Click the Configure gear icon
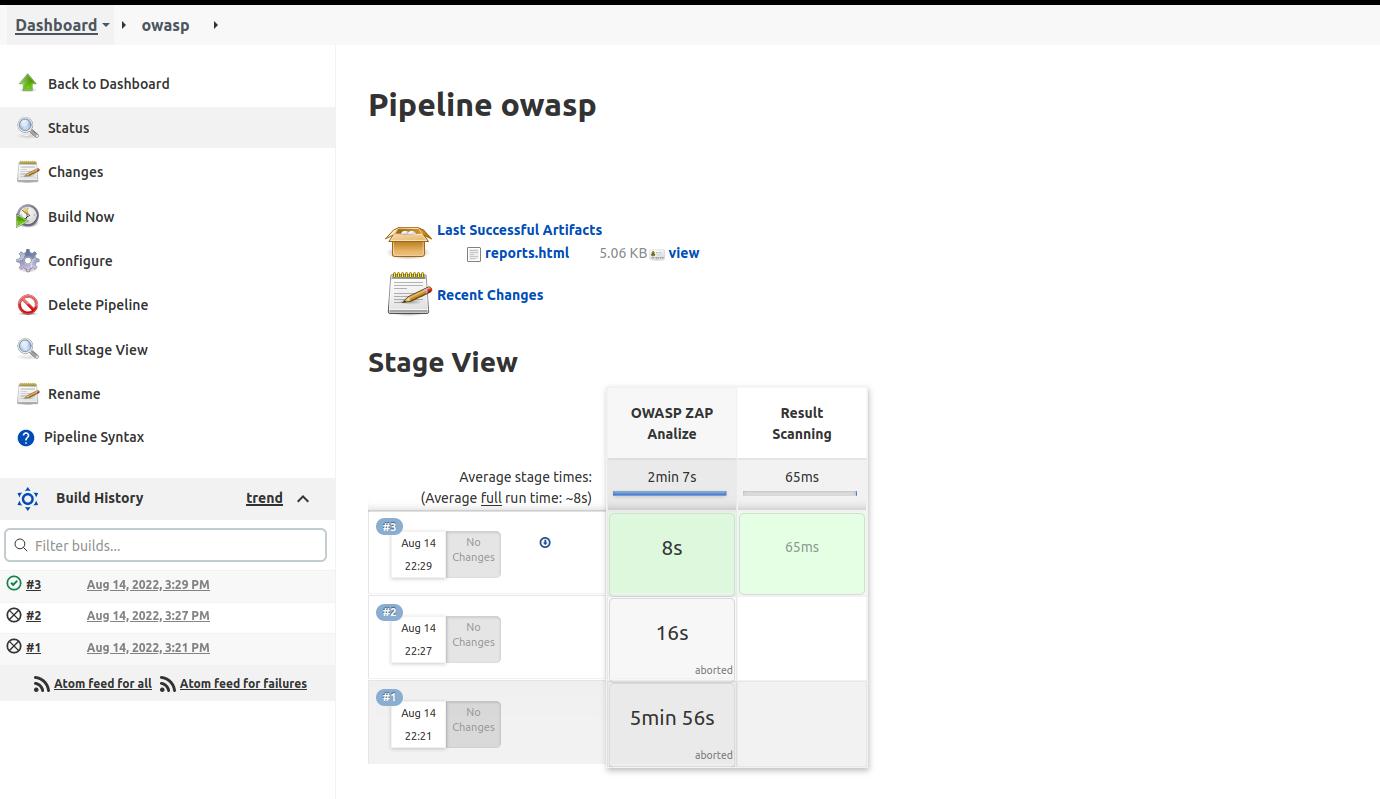 click(x=27, y=261)
